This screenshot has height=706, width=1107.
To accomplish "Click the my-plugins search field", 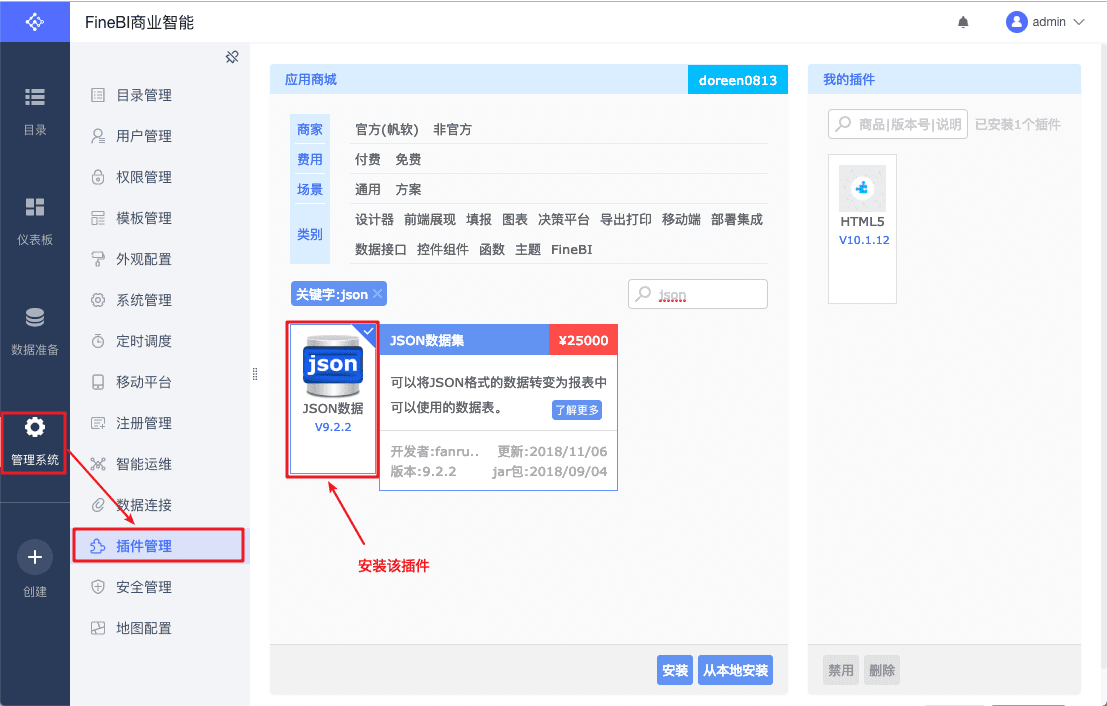I will click(x=897, y=124).
